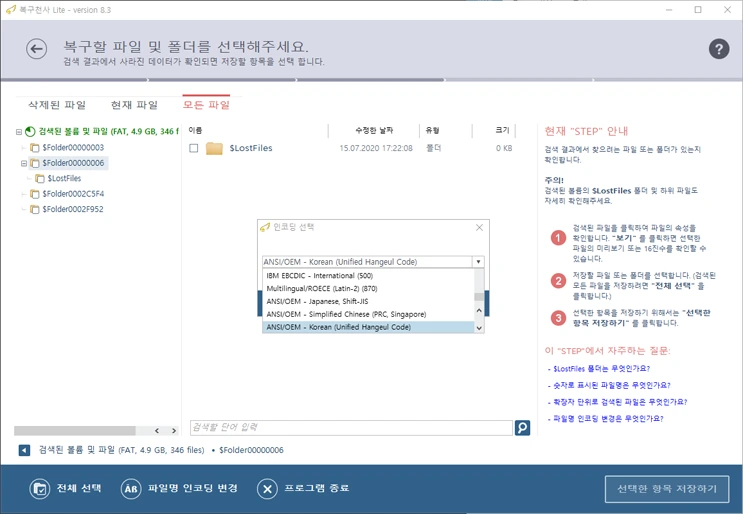Click the tree horizontal scrollbar thumb

75,431
